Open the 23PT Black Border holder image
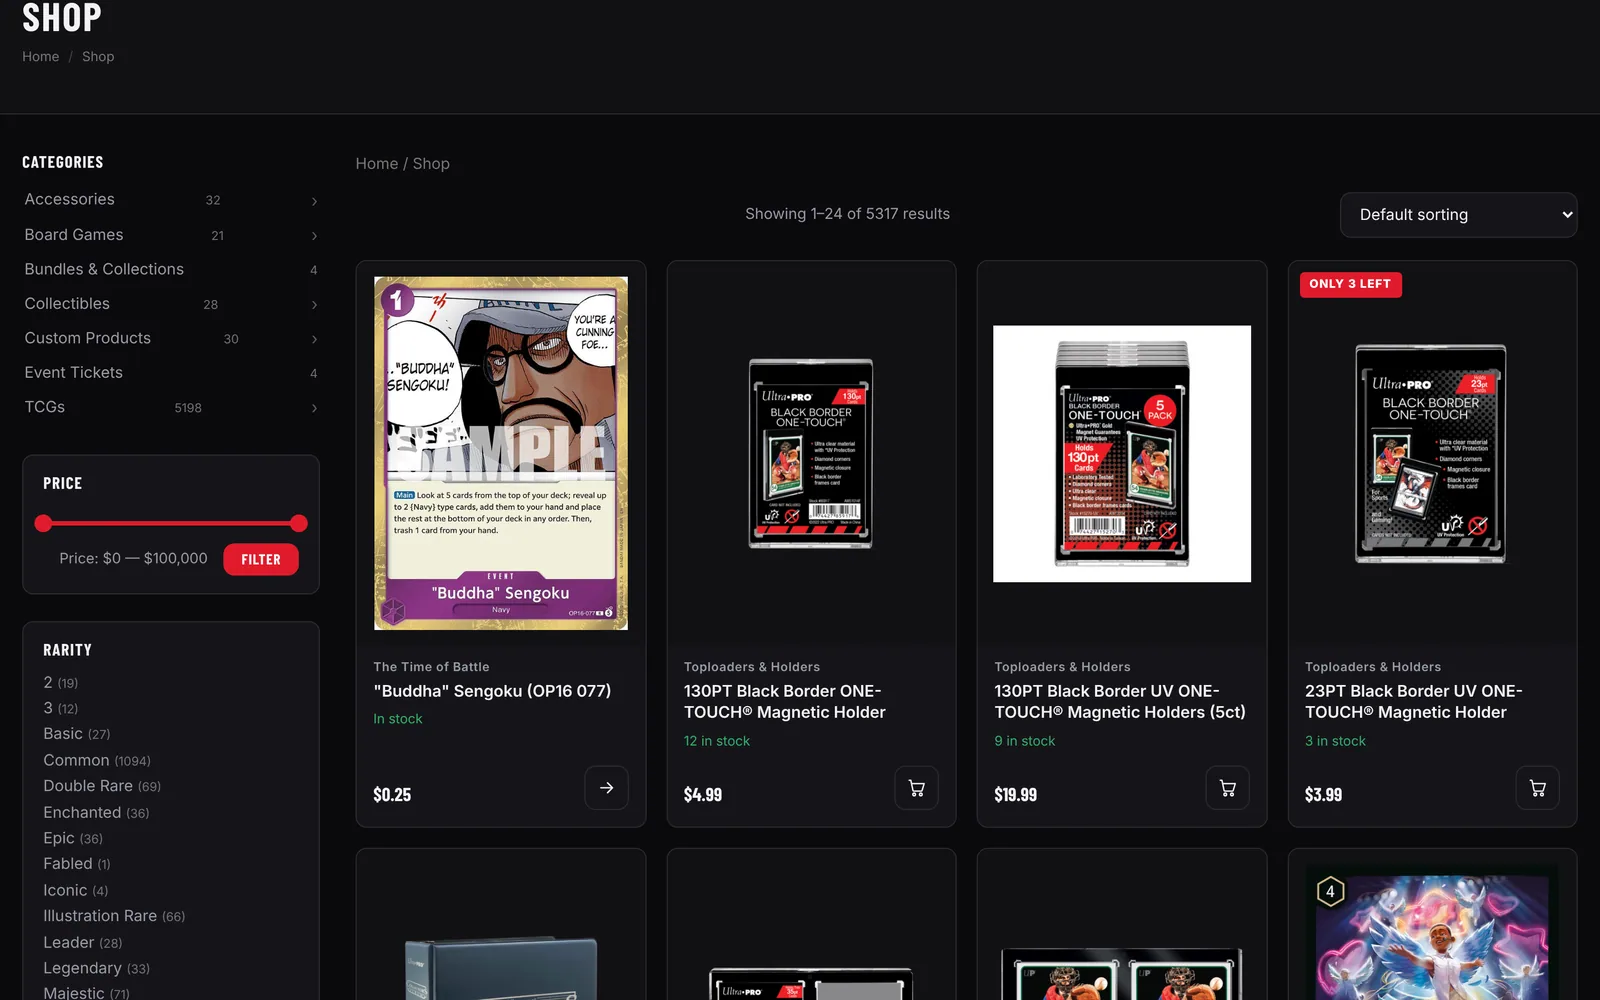1600x1000 pixels. click(1431, 453)
